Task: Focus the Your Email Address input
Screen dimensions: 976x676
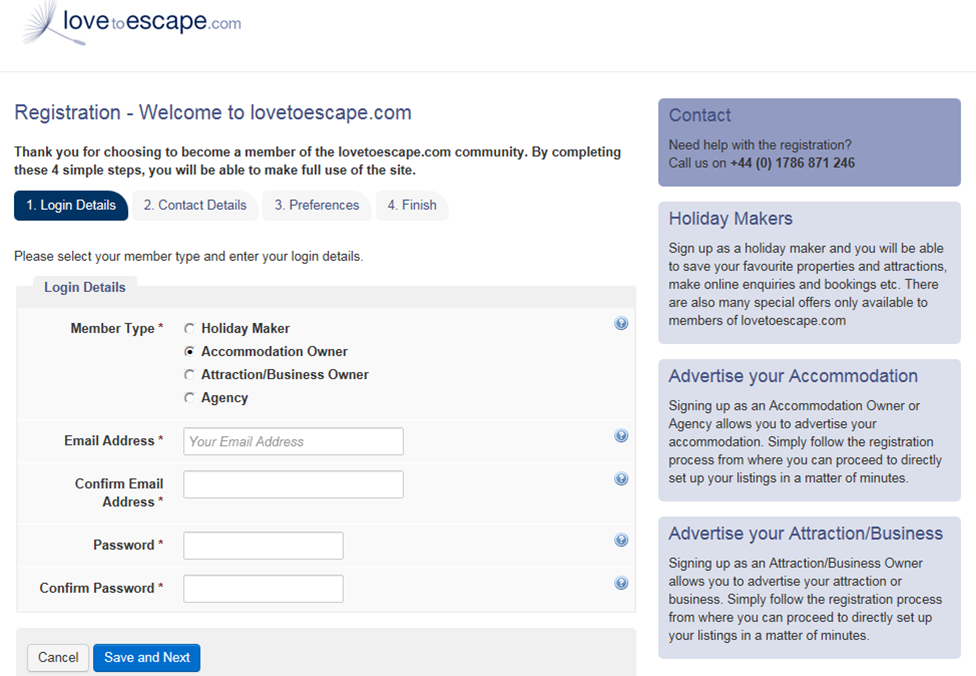Action: click(x=293, y=441)
